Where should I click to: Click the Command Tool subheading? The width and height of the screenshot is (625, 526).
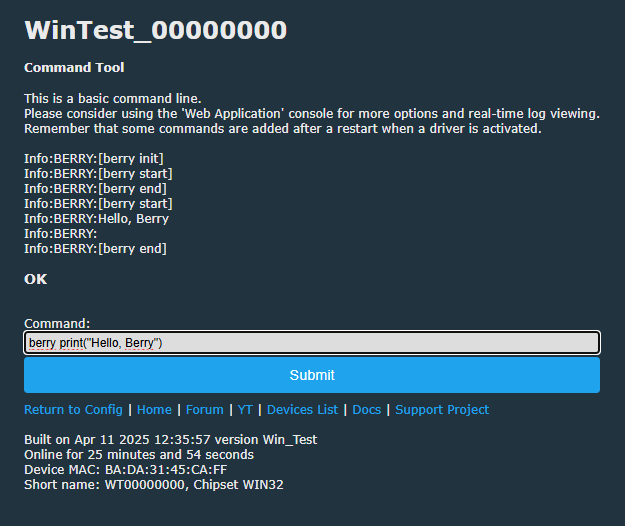(x=74, y=67)
